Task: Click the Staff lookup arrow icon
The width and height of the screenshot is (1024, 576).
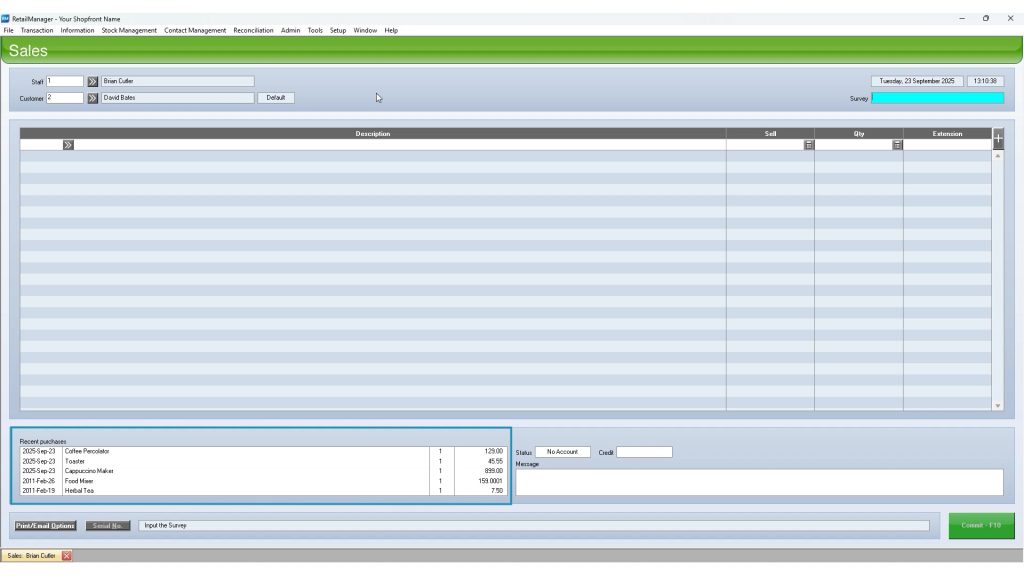Action: pyautogui.click(x=93, y=81)
